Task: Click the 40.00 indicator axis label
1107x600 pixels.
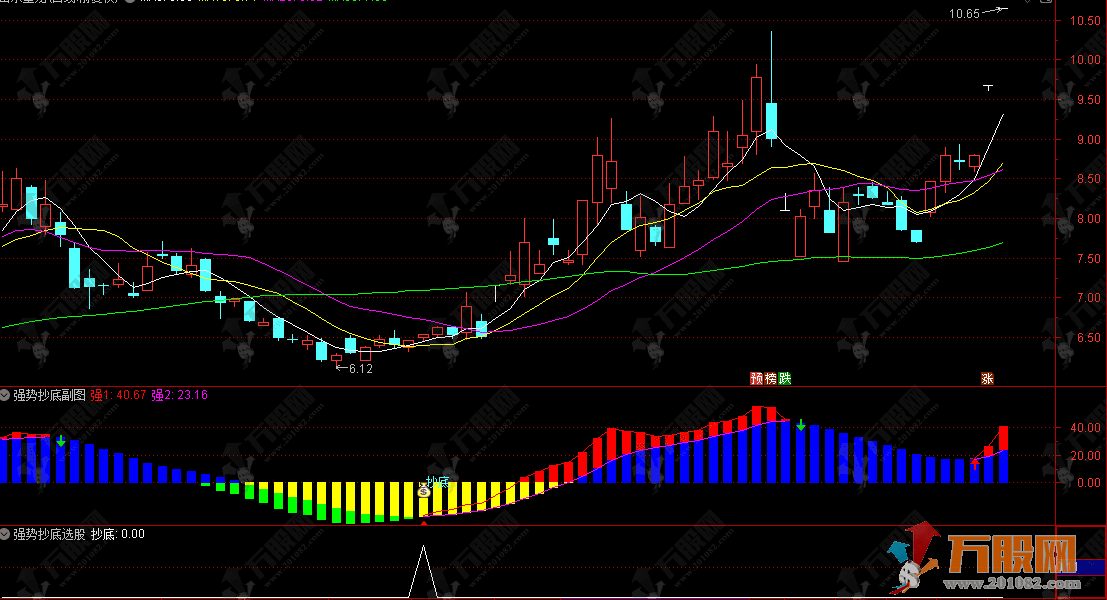Action: click(x=1086, y=428)
